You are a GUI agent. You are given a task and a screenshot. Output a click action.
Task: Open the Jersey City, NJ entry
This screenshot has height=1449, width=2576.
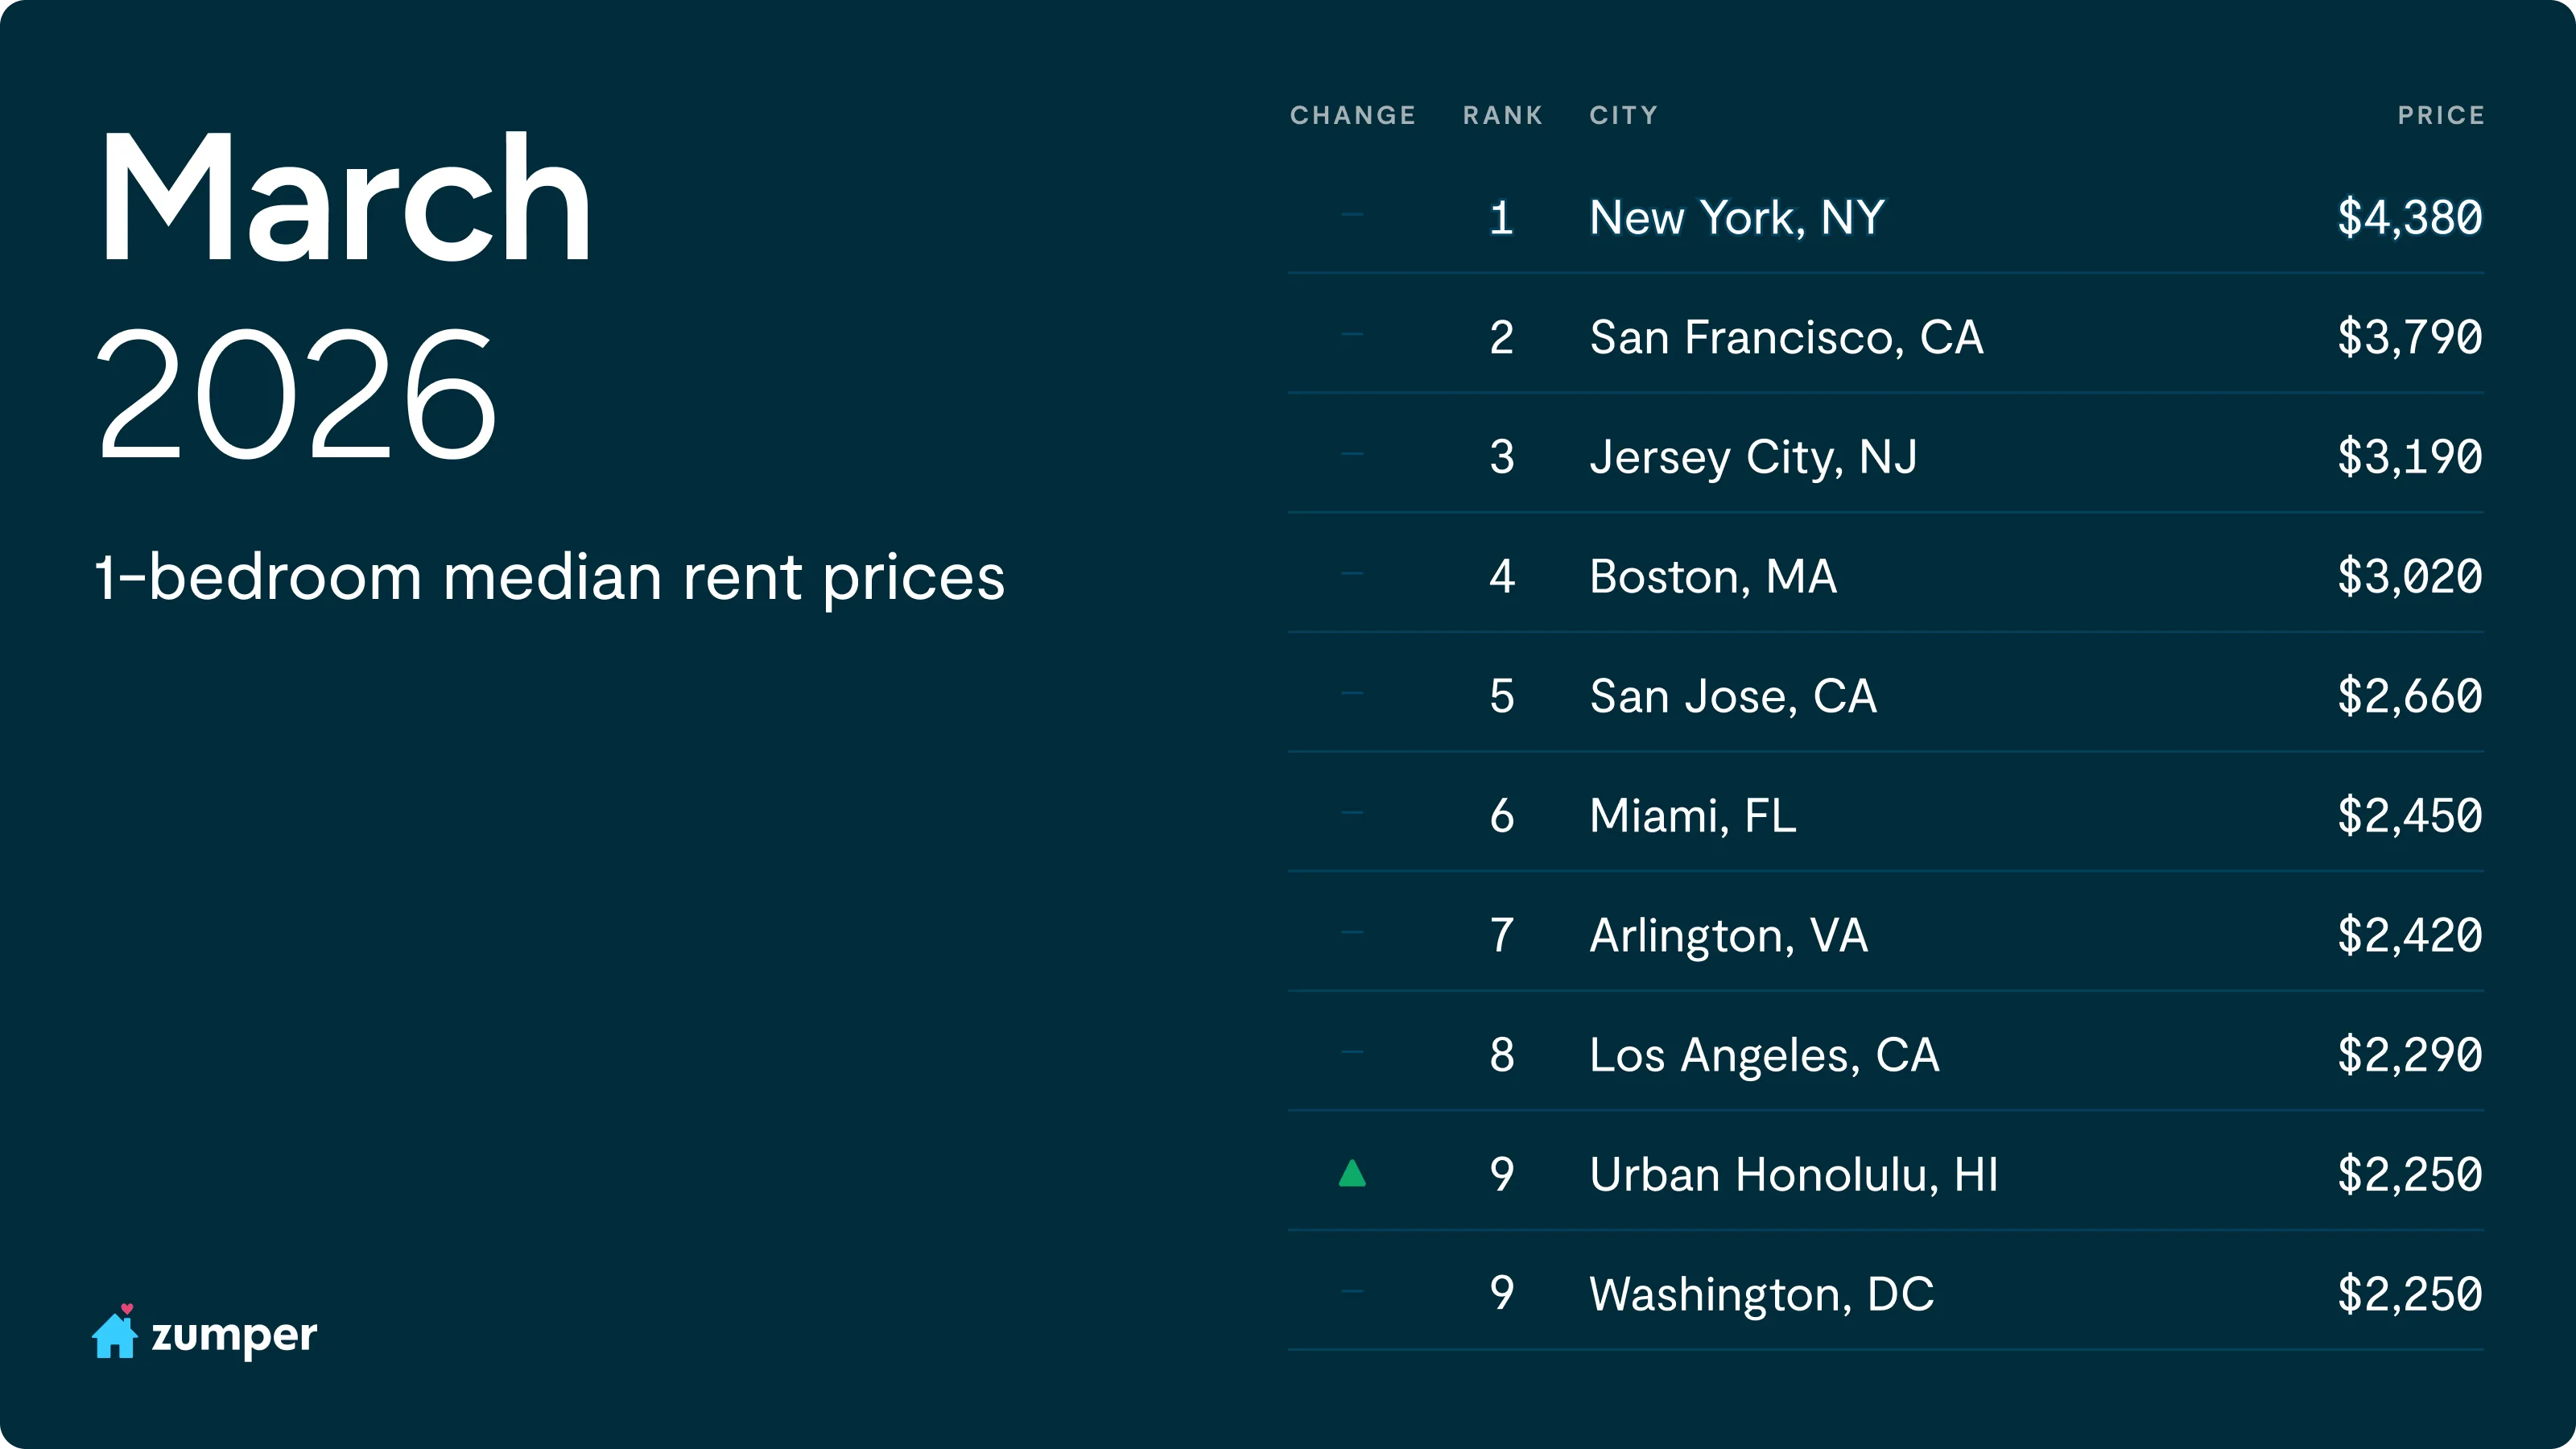pyautogui.click(x=1753, y=457)
